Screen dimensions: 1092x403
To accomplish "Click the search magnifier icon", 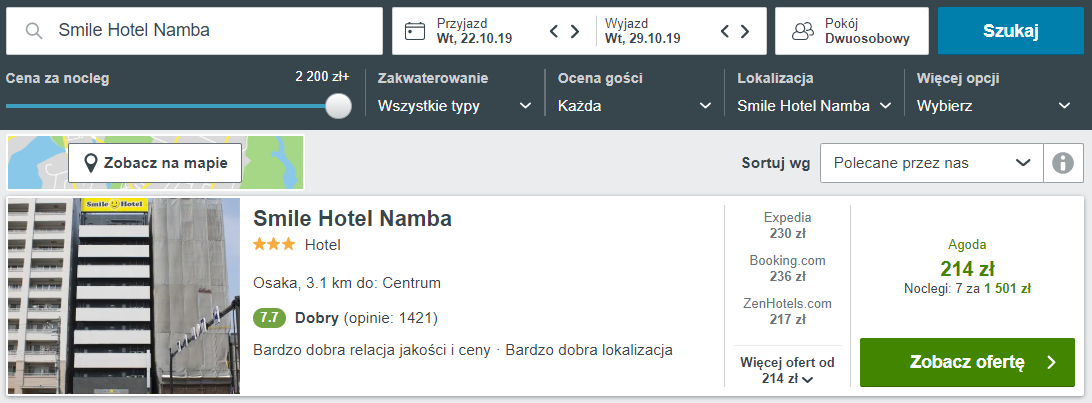I will pos(34,31).
